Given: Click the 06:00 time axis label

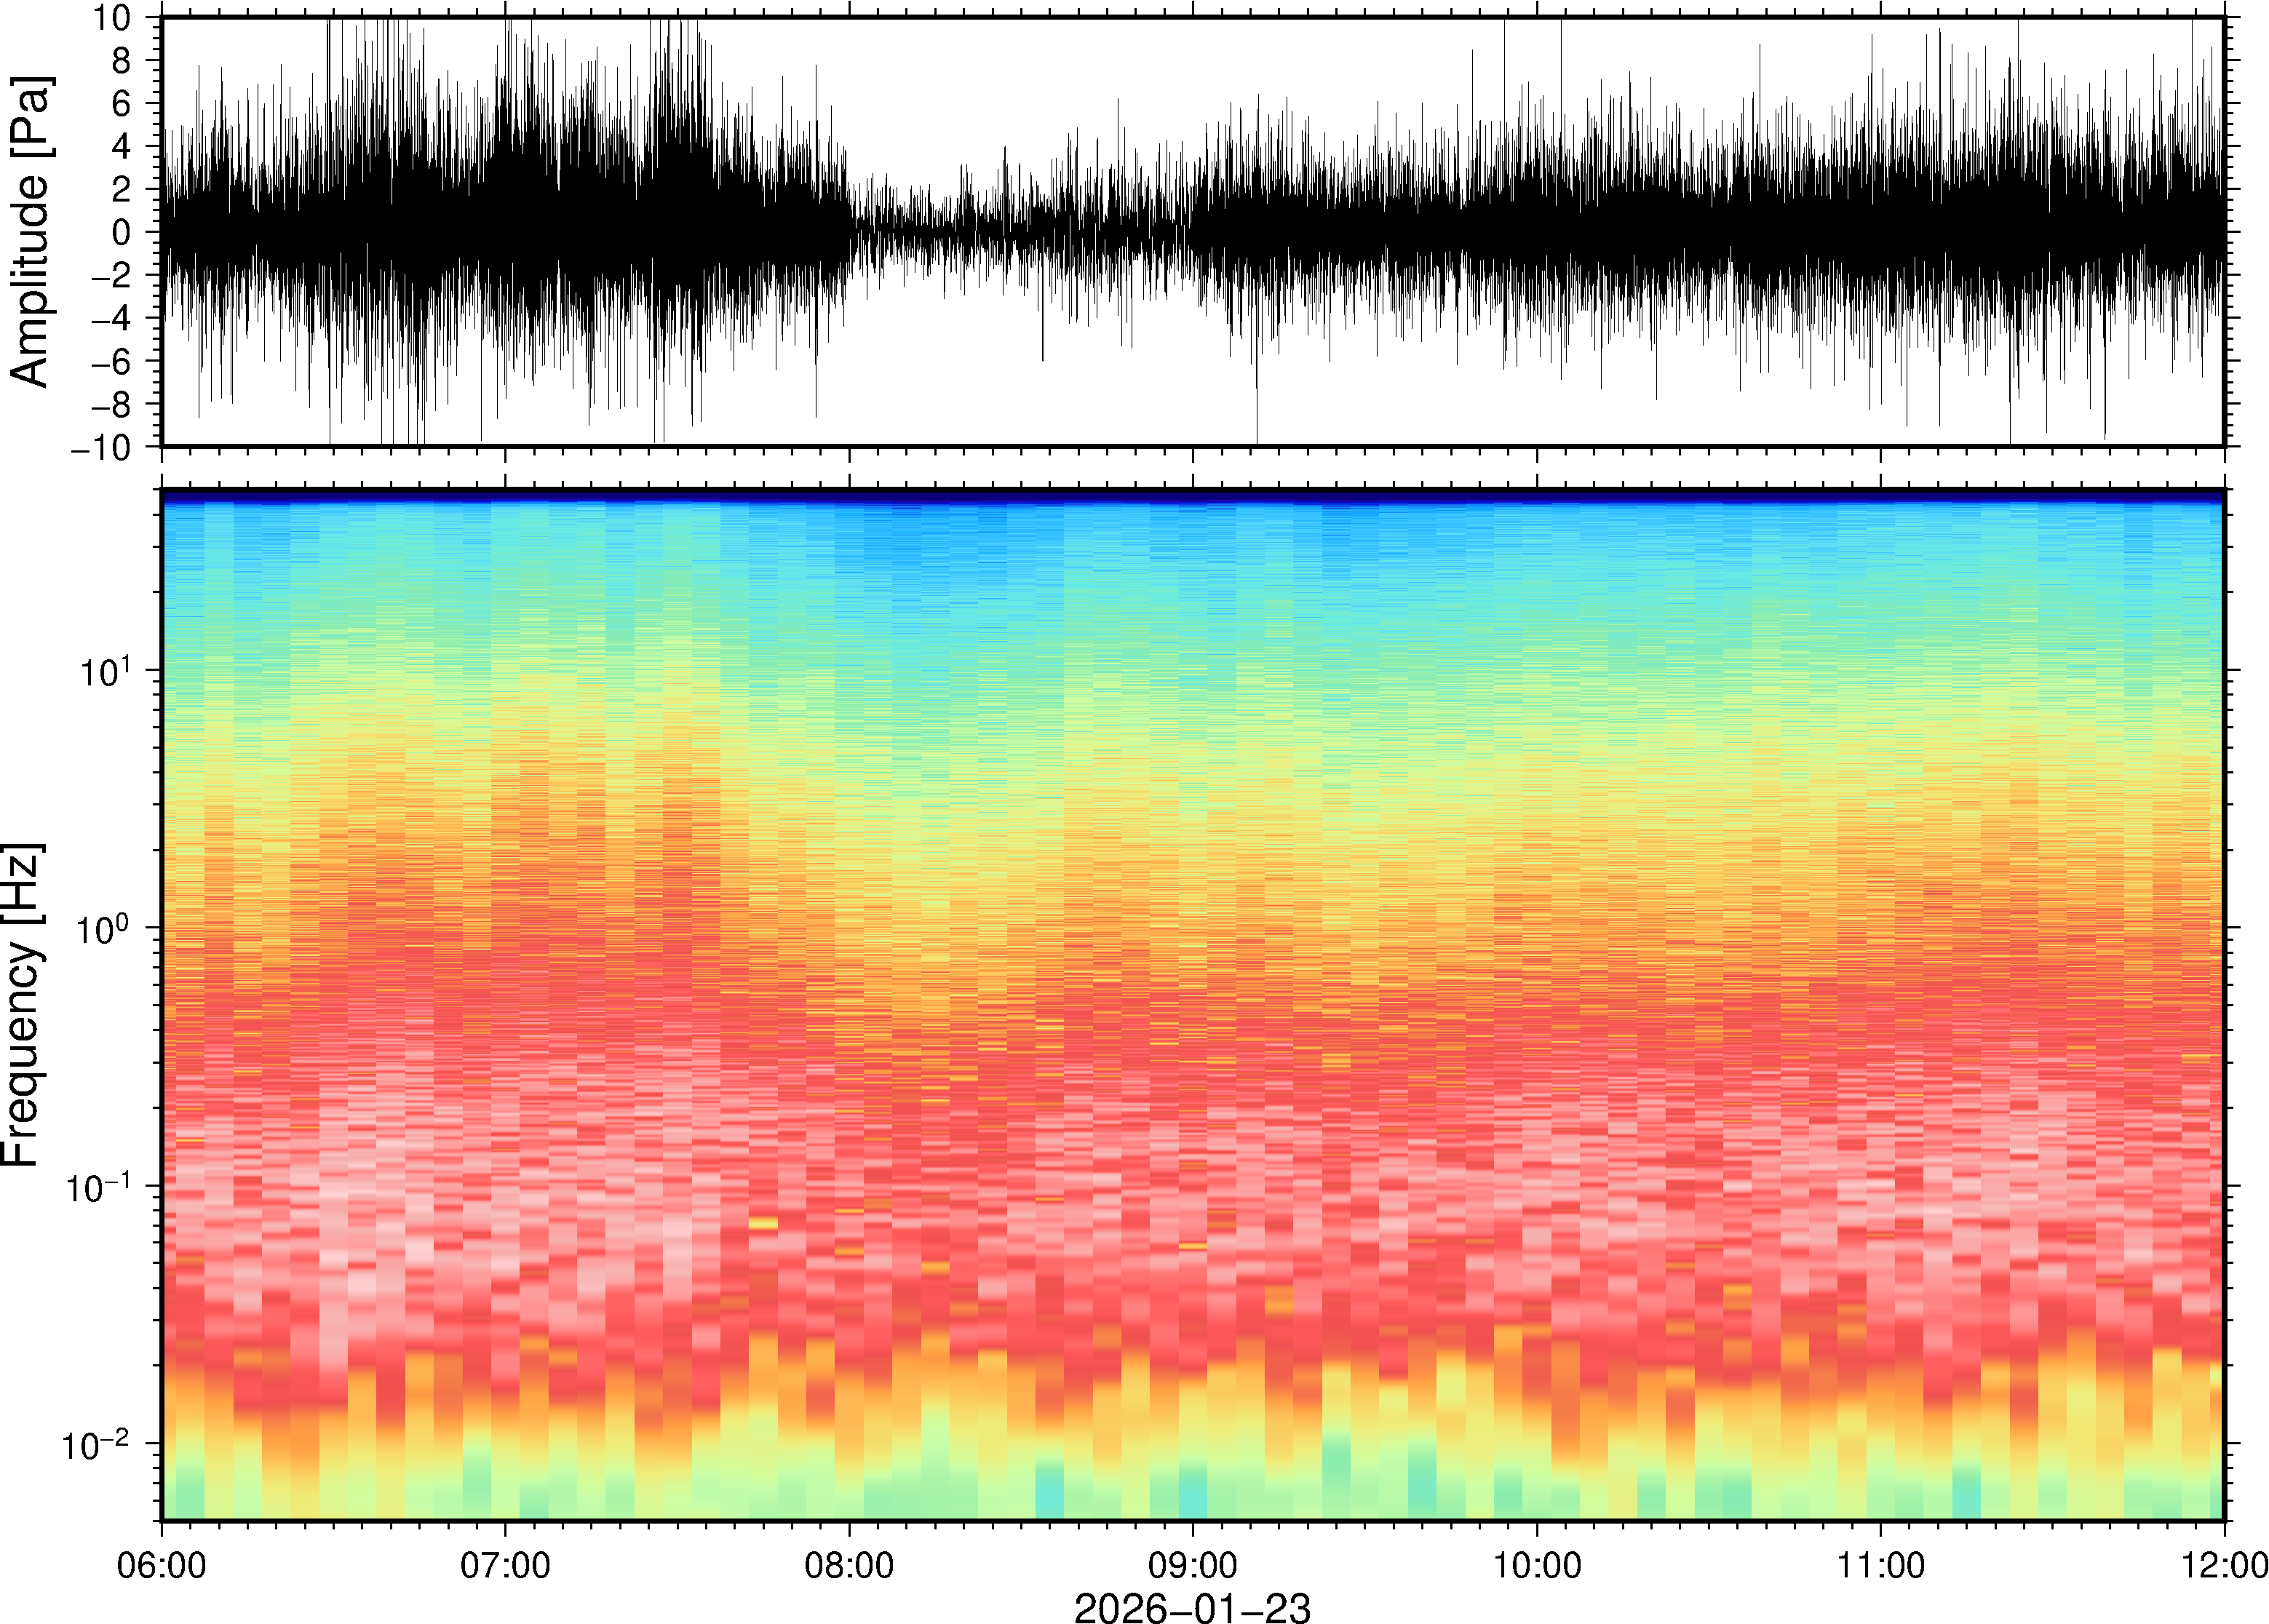Looking at the screenshot, I should 161,1564.
